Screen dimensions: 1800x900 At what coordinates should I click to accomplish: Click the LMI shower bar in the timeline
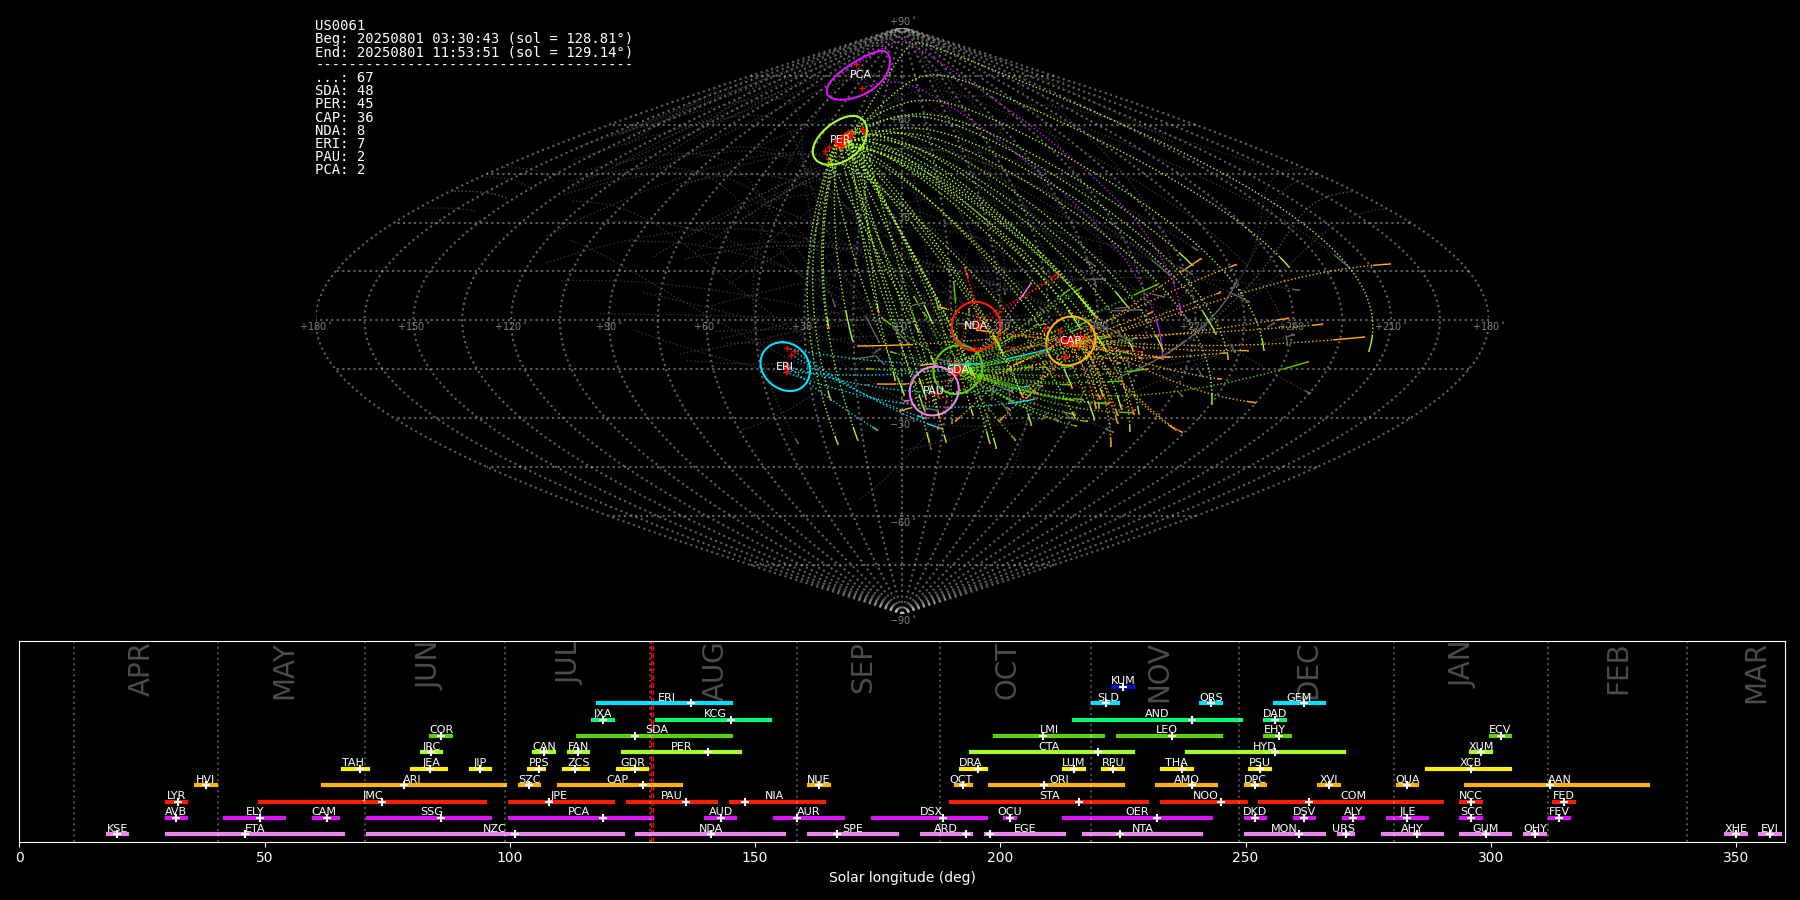(1049, 736)
